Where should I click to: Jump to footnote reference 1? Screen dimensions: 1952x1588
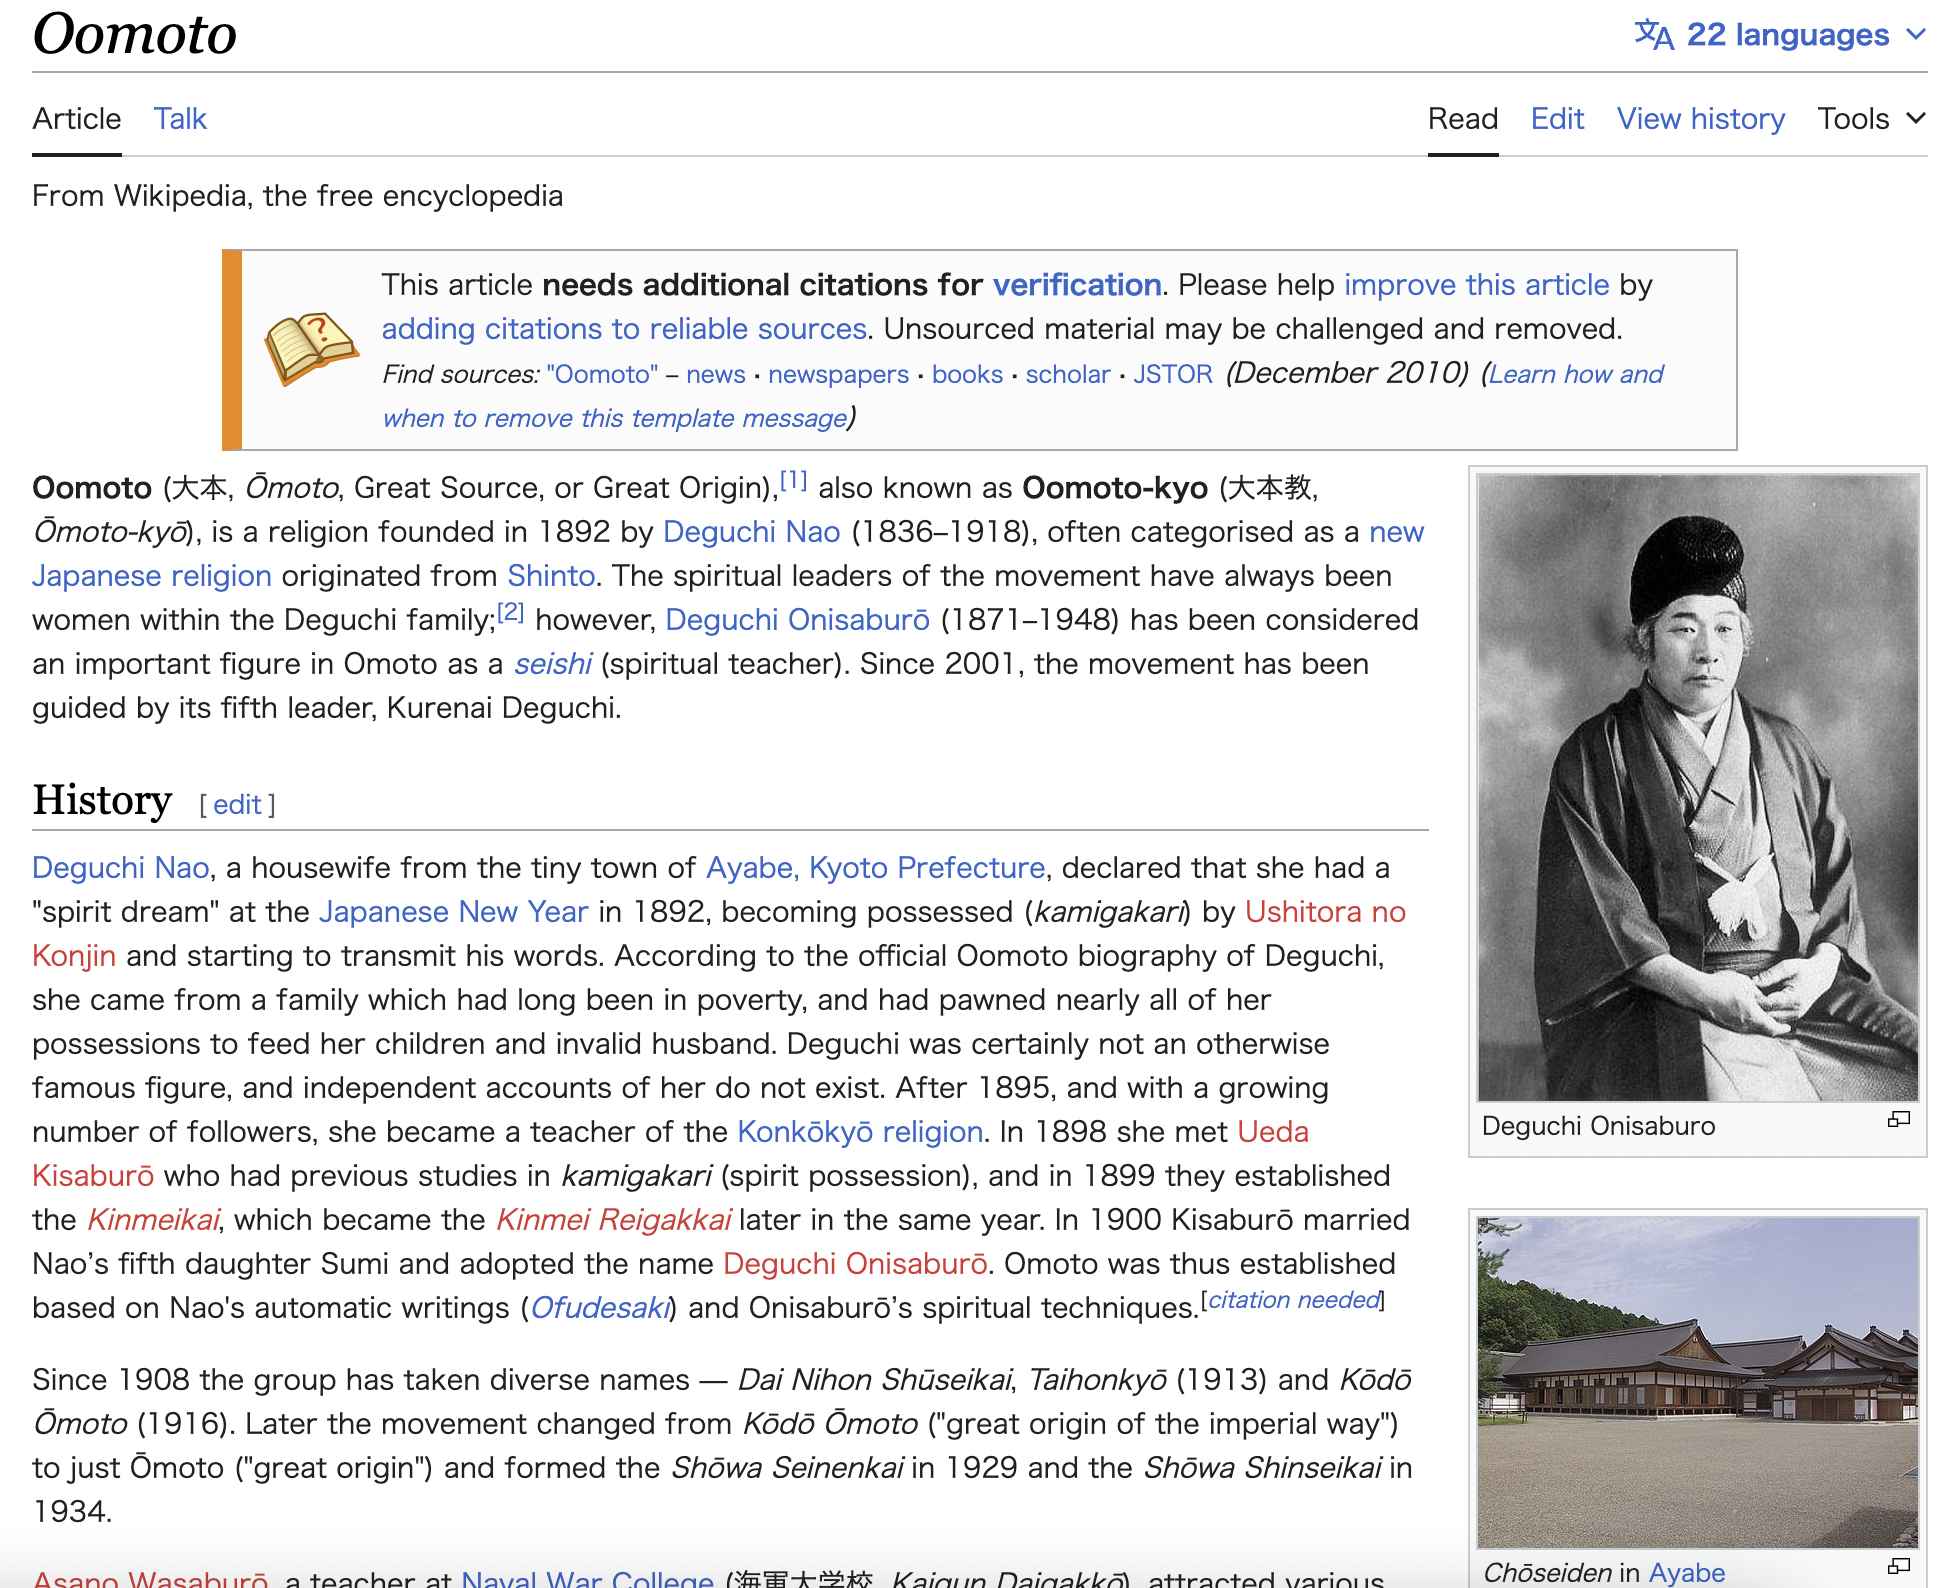pos(793,481)
